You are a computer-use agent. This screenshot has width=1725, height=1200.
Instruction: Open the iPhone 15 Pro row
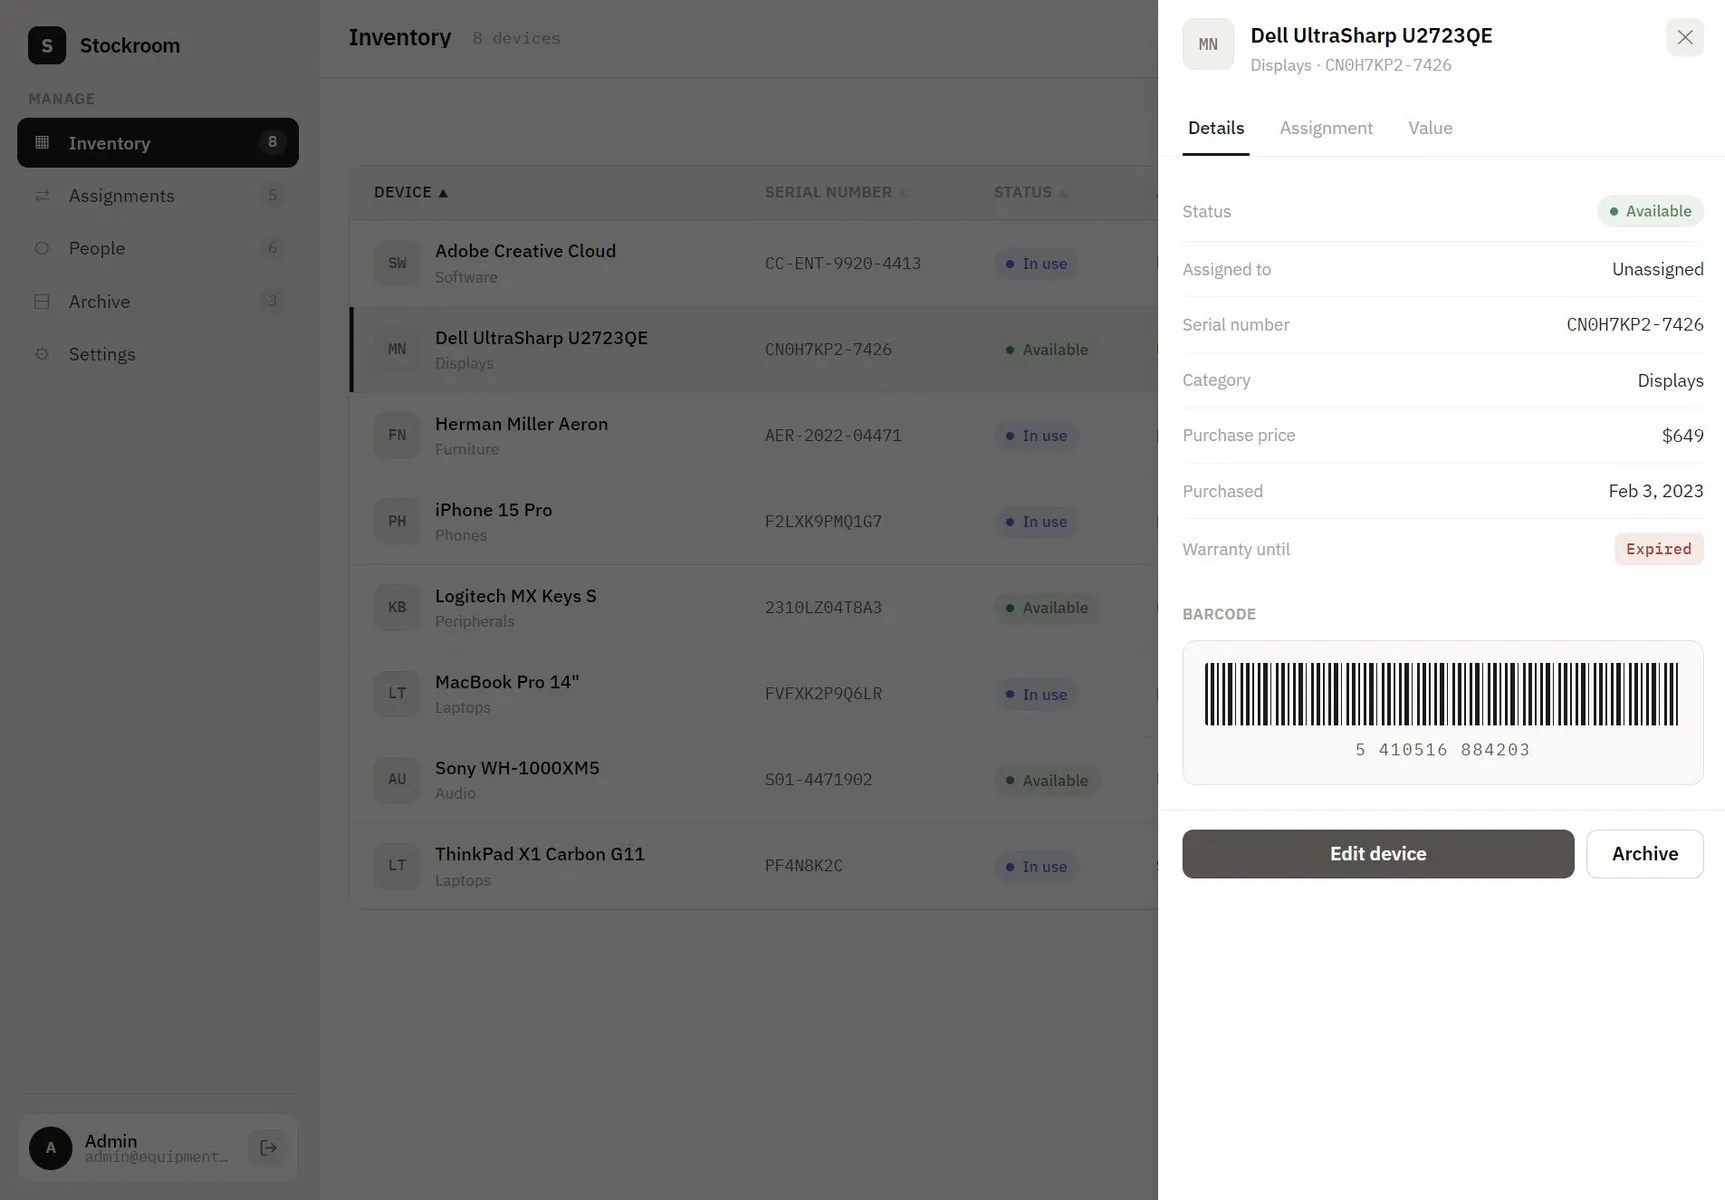(754, 521)
